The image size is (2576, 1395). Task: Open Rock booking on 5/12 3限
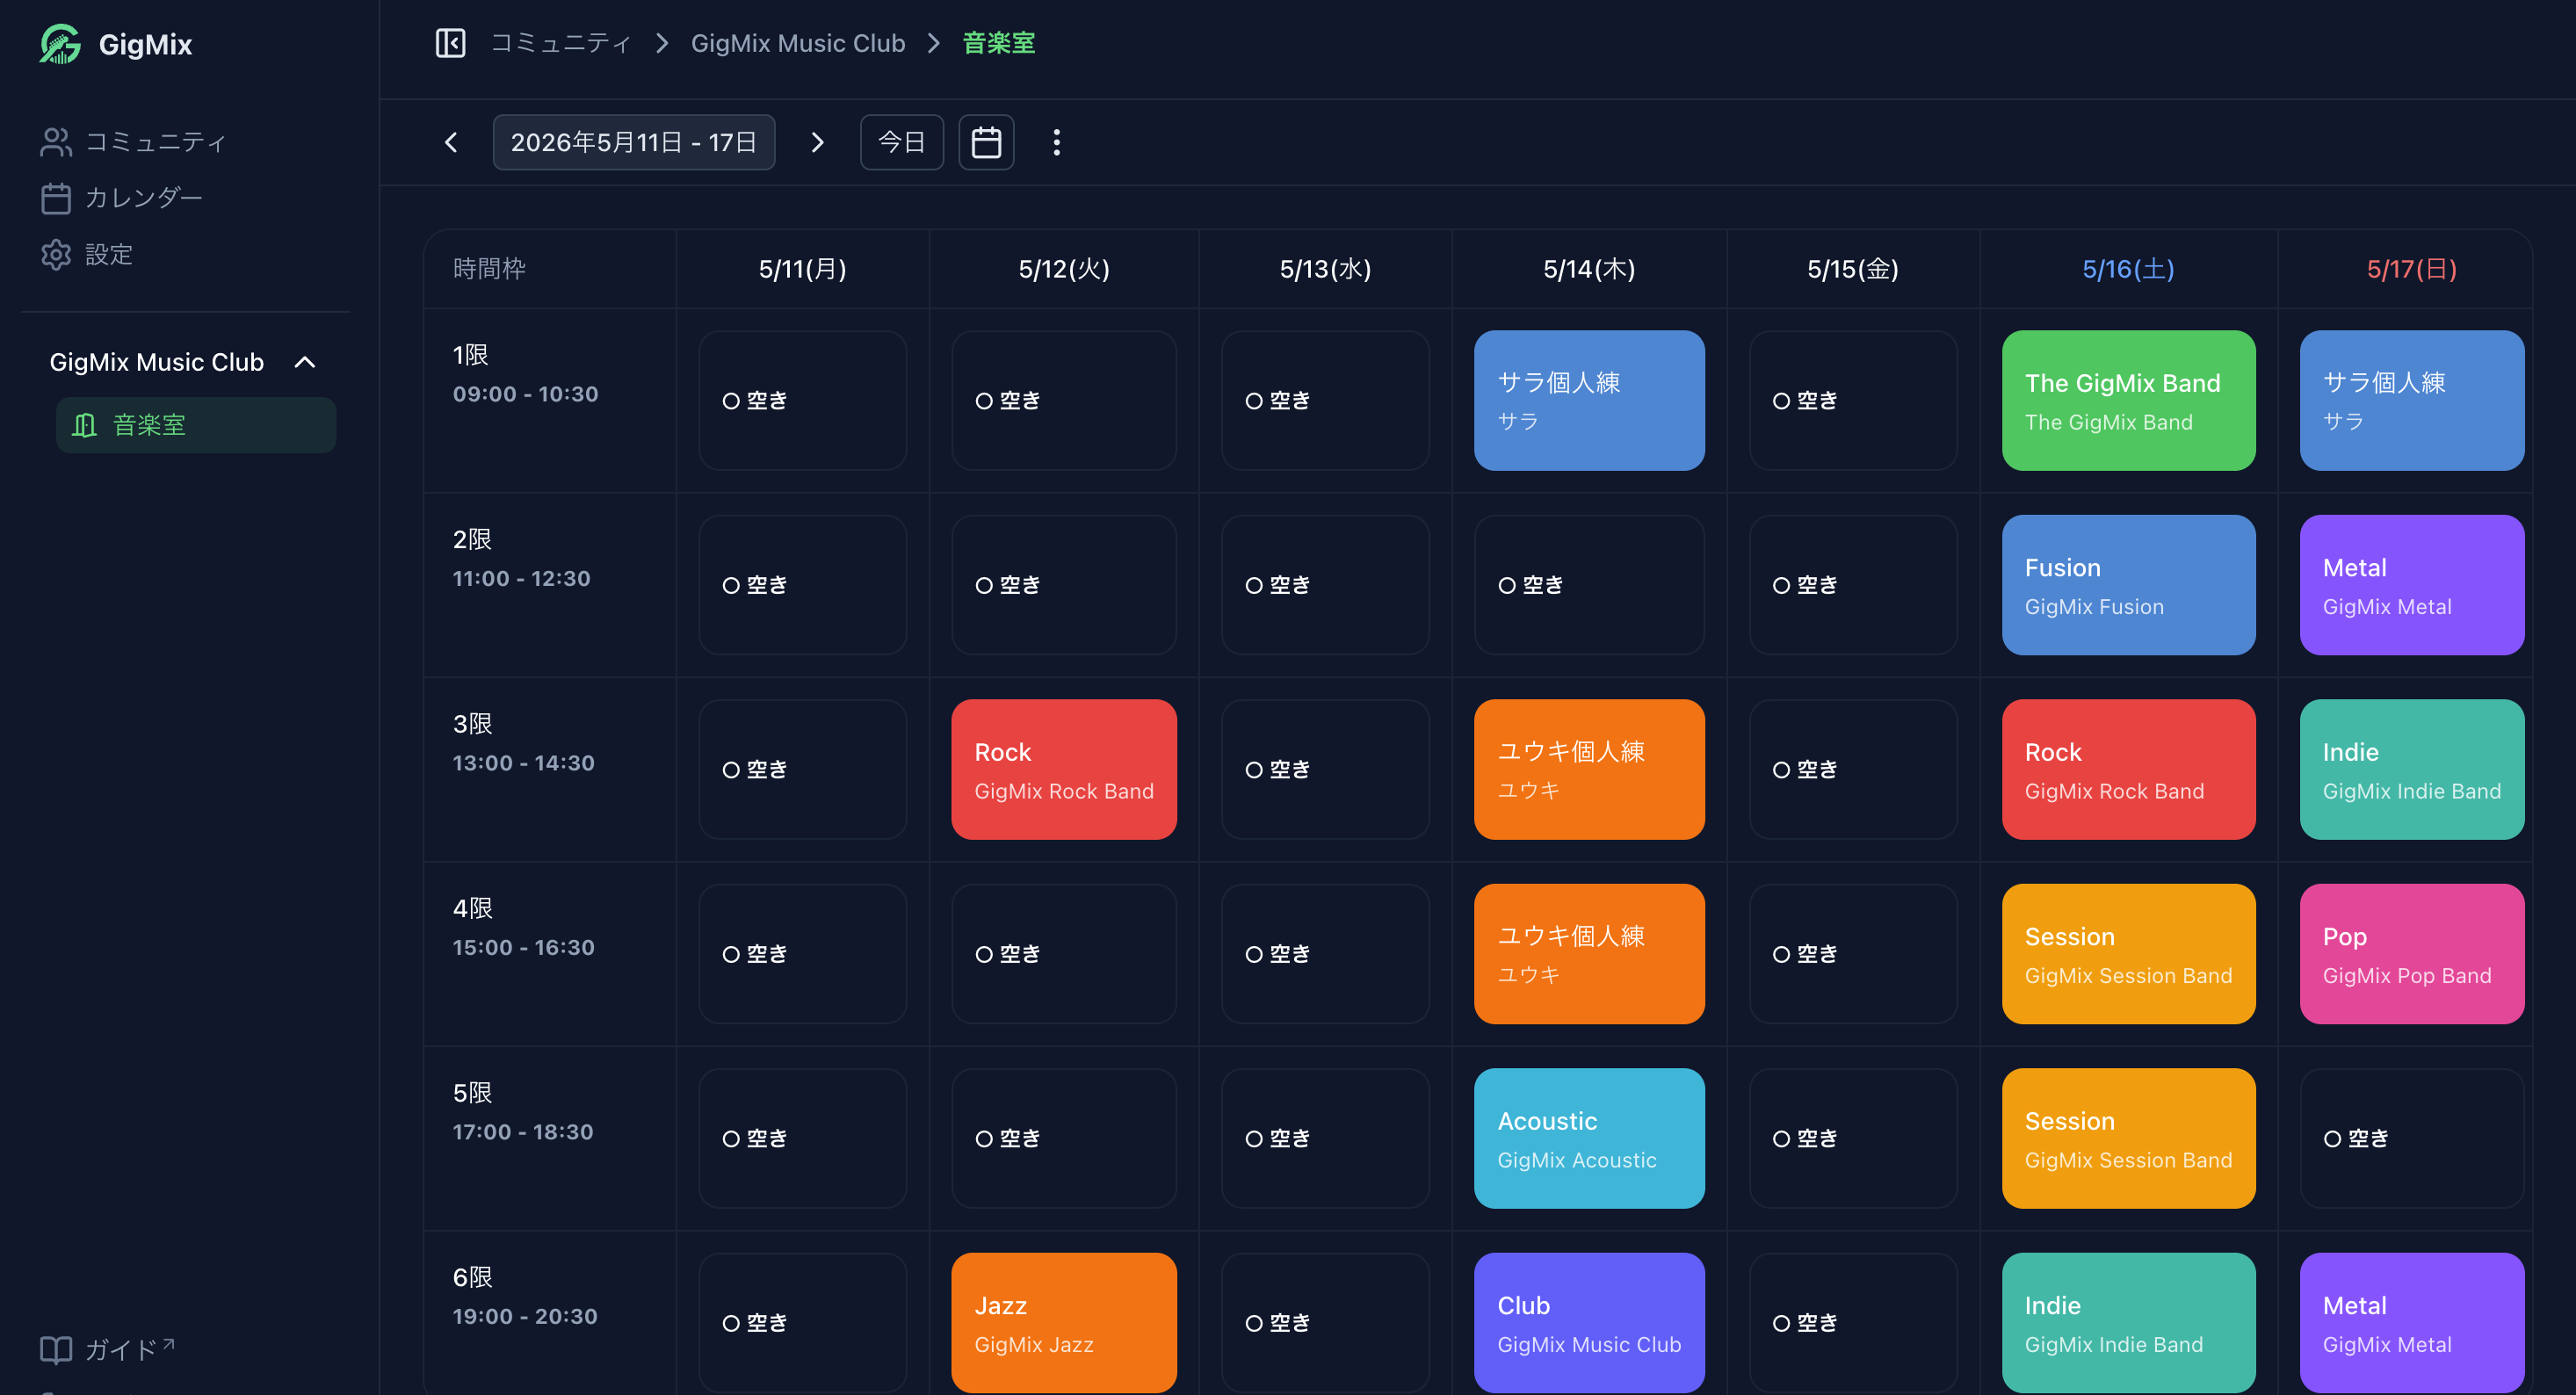pyautogui.click(x=1063, y=769)
